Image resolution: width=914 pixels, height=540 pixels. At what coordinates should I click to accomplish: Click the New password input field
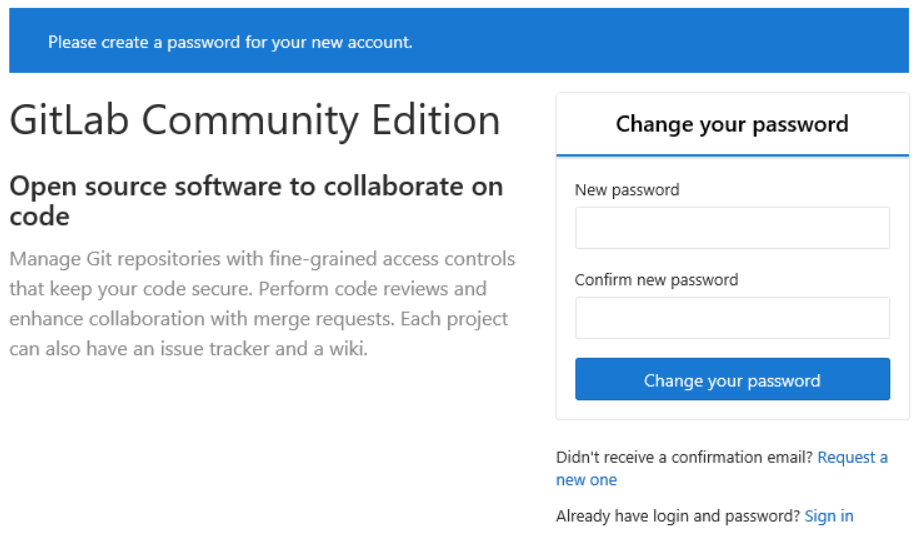[732, 228]
